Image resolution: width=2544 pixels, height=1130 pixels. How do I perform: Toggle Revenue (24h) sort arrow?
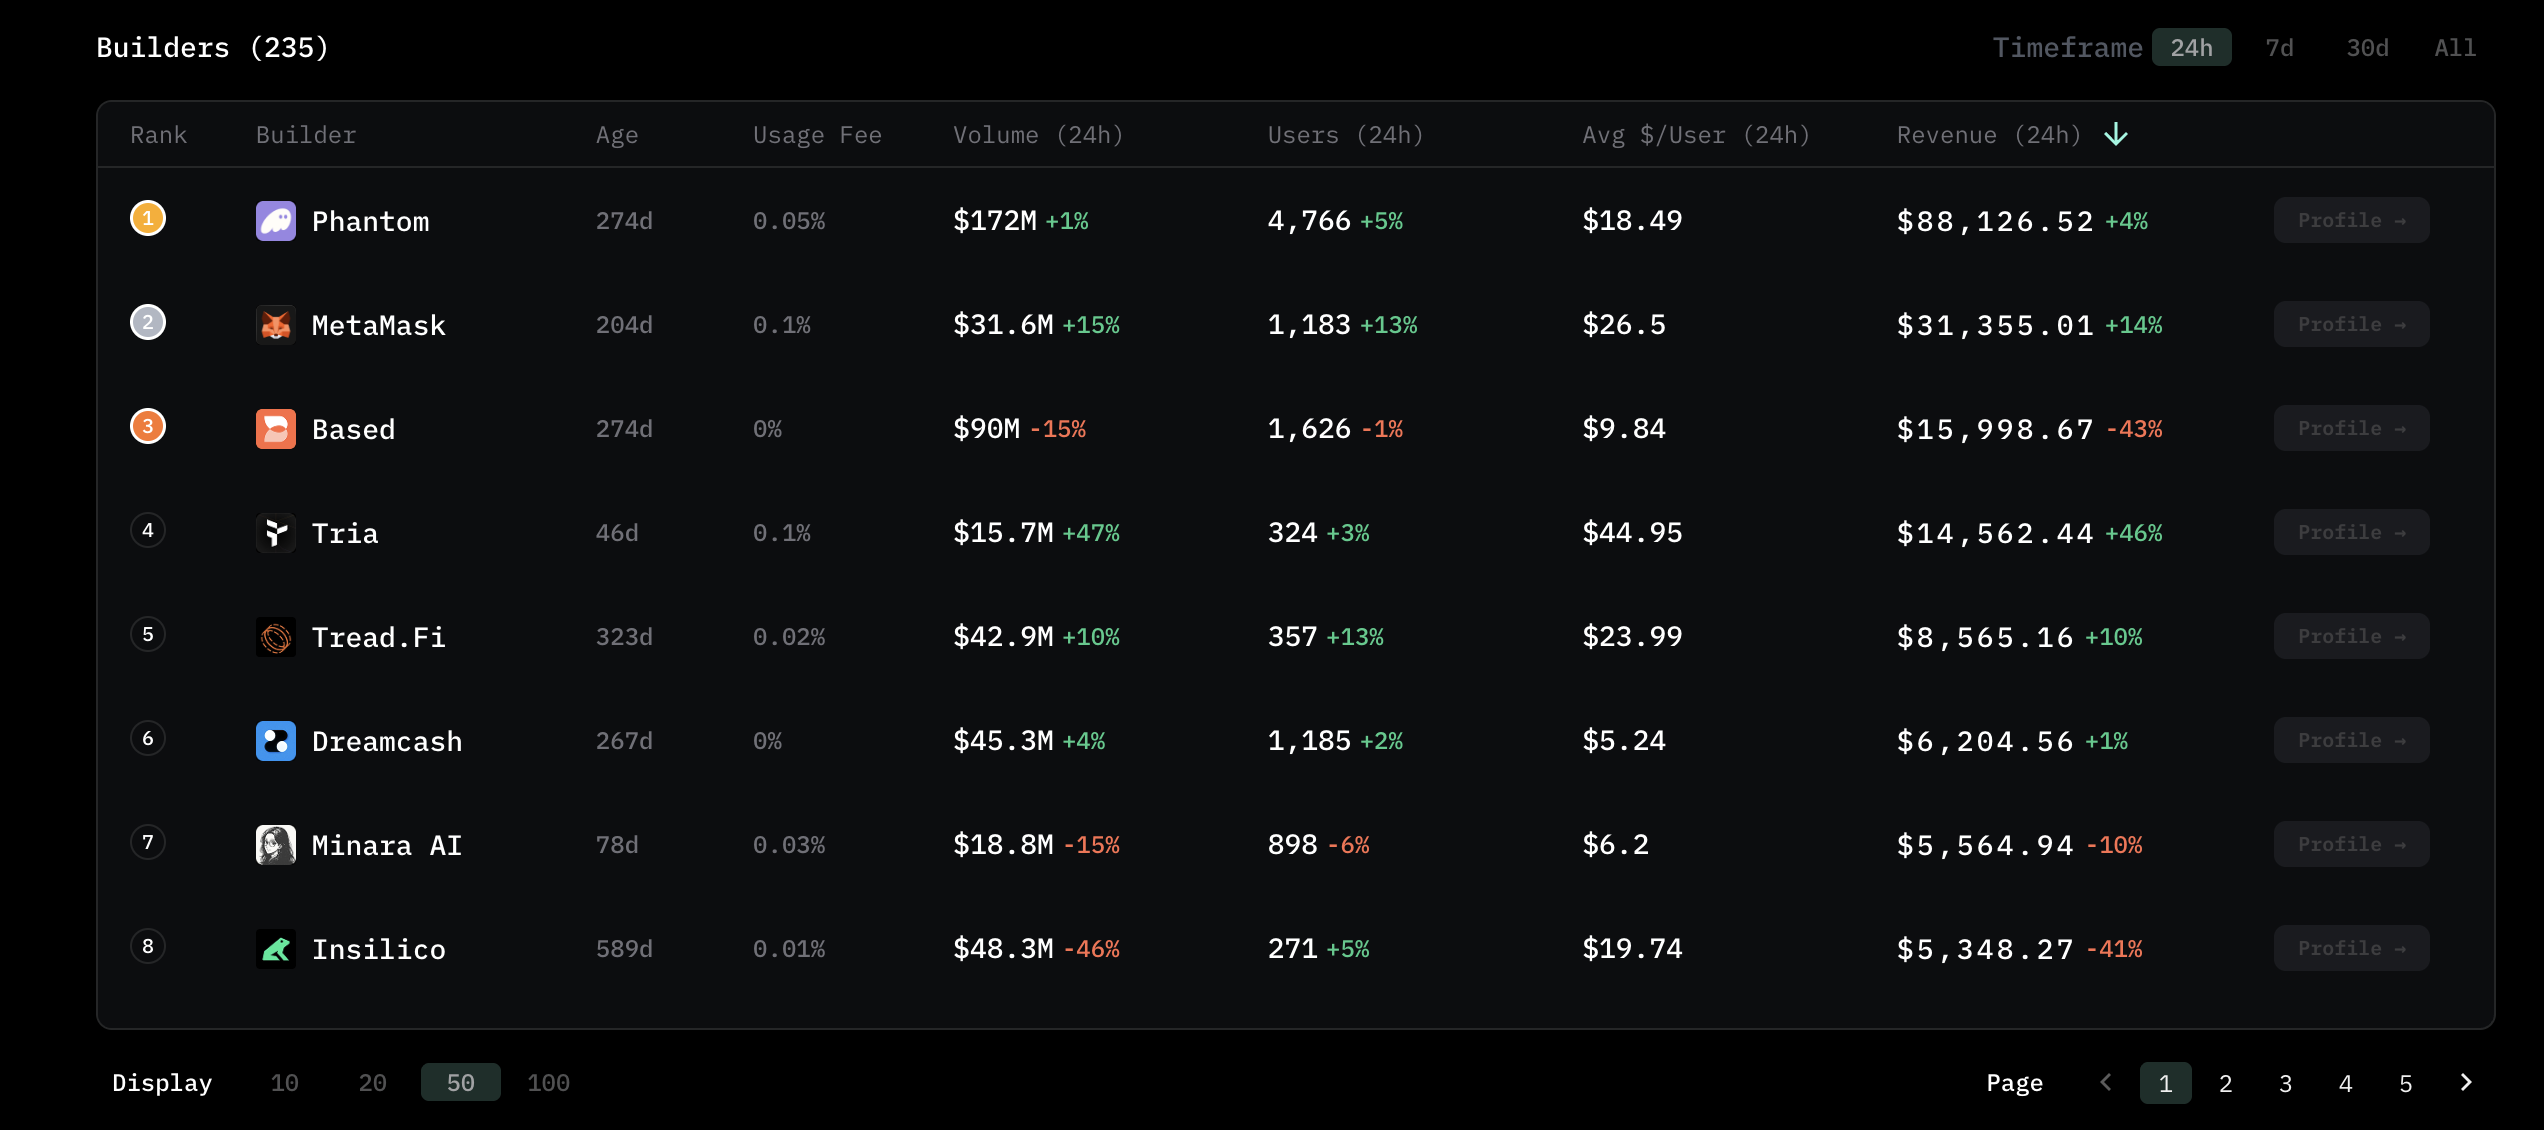point(2116,135)
